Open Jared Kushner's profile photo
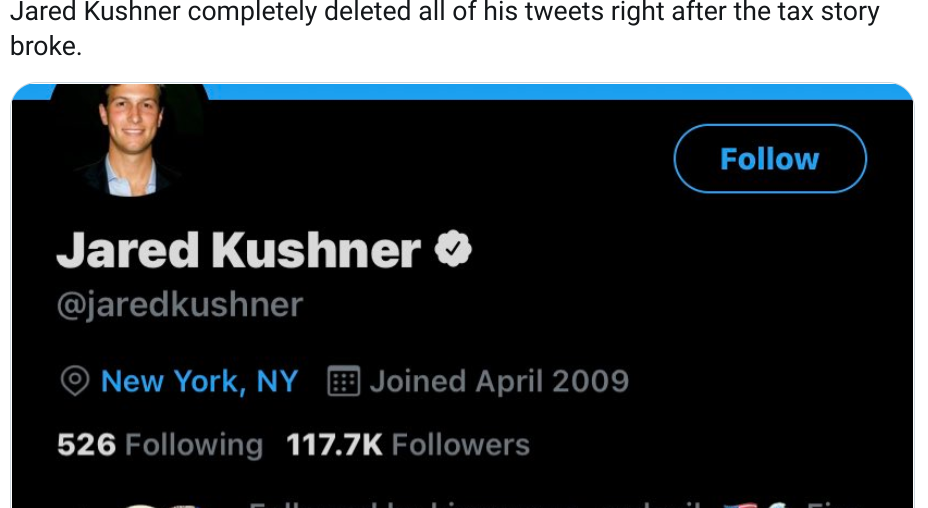Viewport: 928px width, 508px height. click(129, 139)
